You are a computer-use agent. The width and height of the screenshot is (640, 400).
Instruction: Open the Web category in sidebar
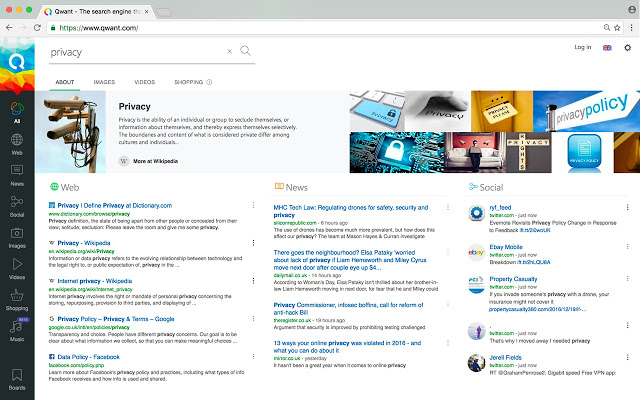(17, 144)
